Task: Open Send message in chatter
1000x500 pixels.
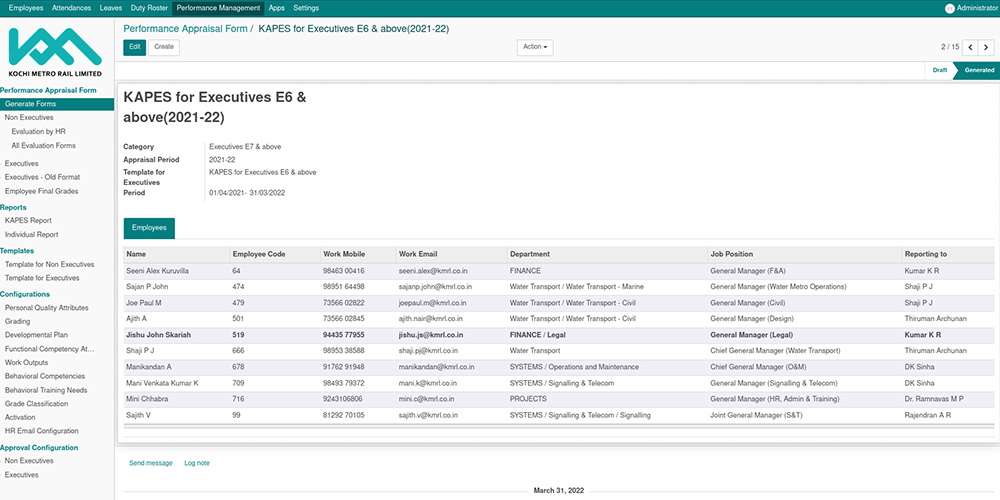Action: pyautogui.click(x=151, y=463)
